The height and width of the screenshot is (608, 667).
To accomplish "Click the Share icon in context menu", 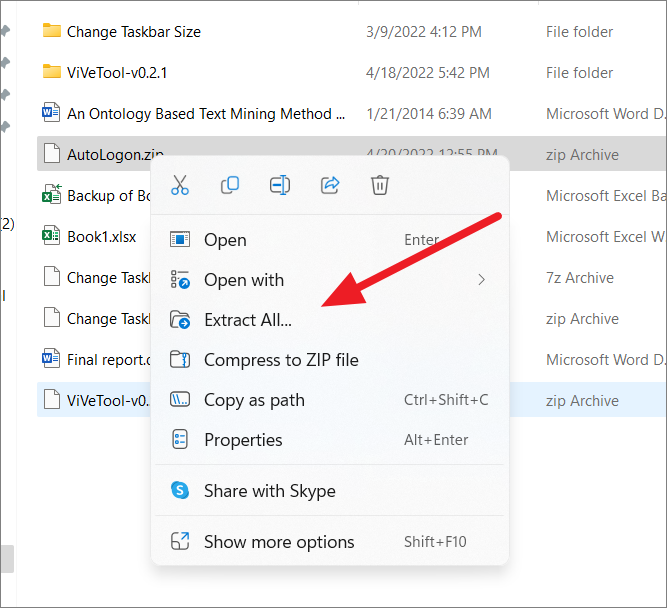I will (x=330, y=185).
